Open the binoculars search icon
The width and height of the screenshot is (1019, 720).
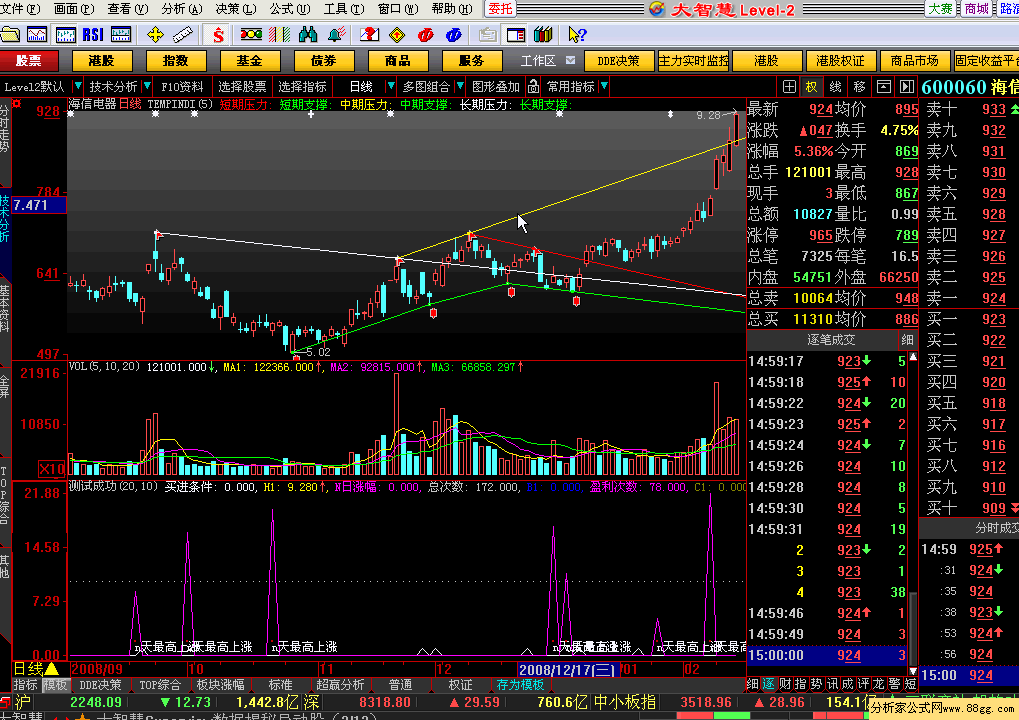(x=308, y=34)
